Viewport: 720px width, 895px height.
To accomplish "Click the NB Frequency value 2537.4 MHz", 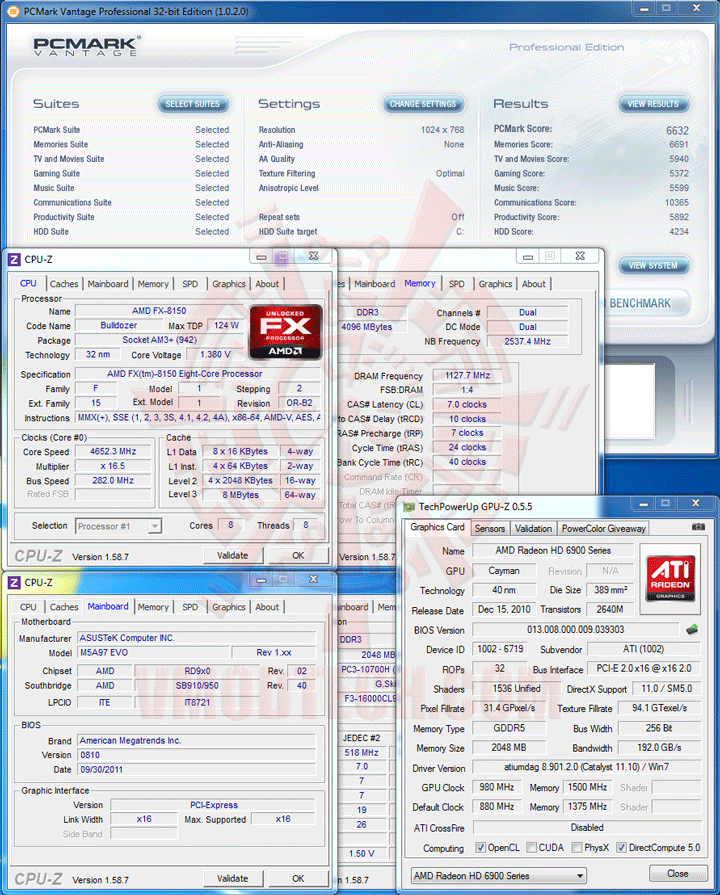I will click(x=527, y=341).
